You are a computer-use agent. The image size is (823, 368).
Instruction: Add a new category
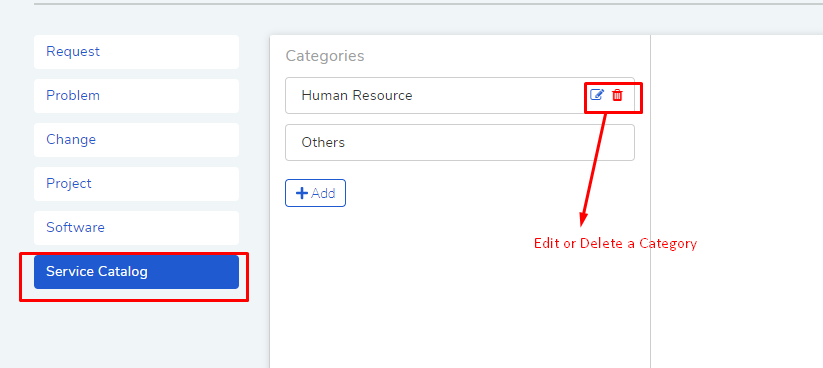pos(315,193)
